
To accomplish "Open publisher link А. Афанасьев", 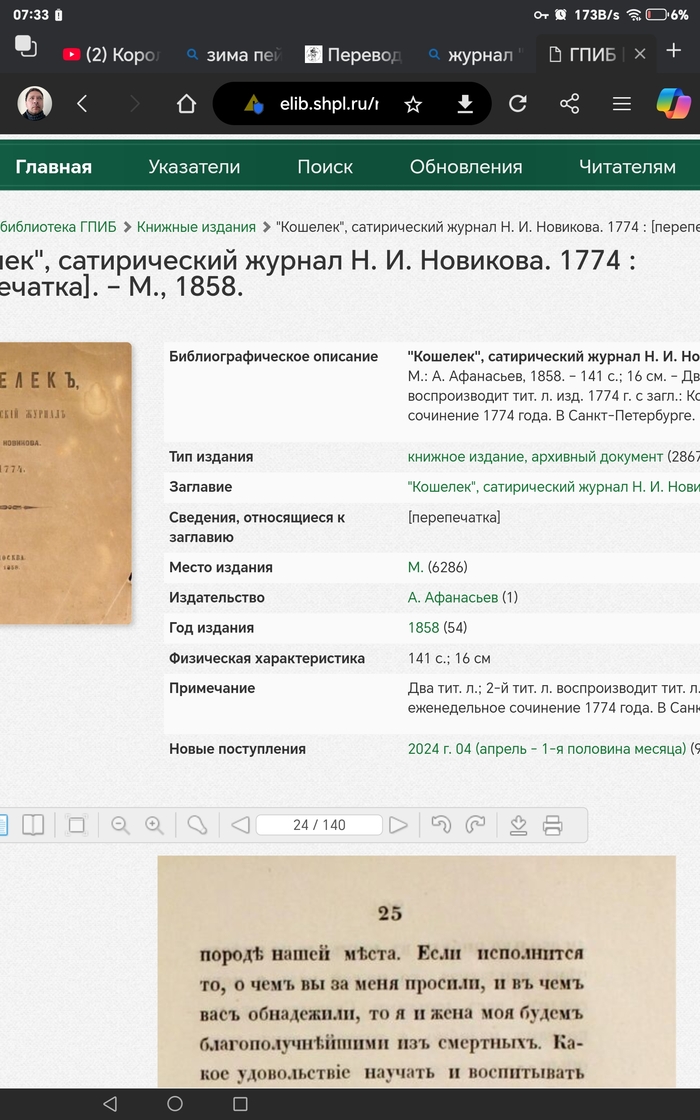I will click(x=452, y=598).
